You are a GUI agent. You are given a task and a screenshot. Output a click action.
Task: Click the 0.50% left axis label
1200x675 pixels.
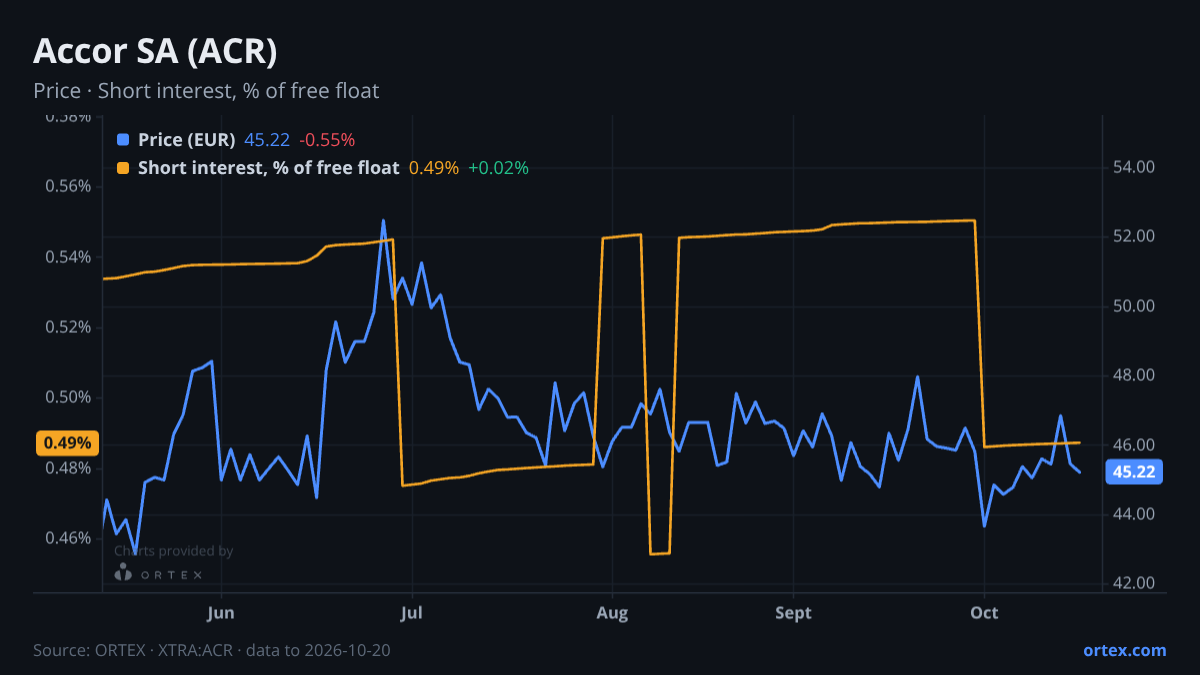click(68, 398)
